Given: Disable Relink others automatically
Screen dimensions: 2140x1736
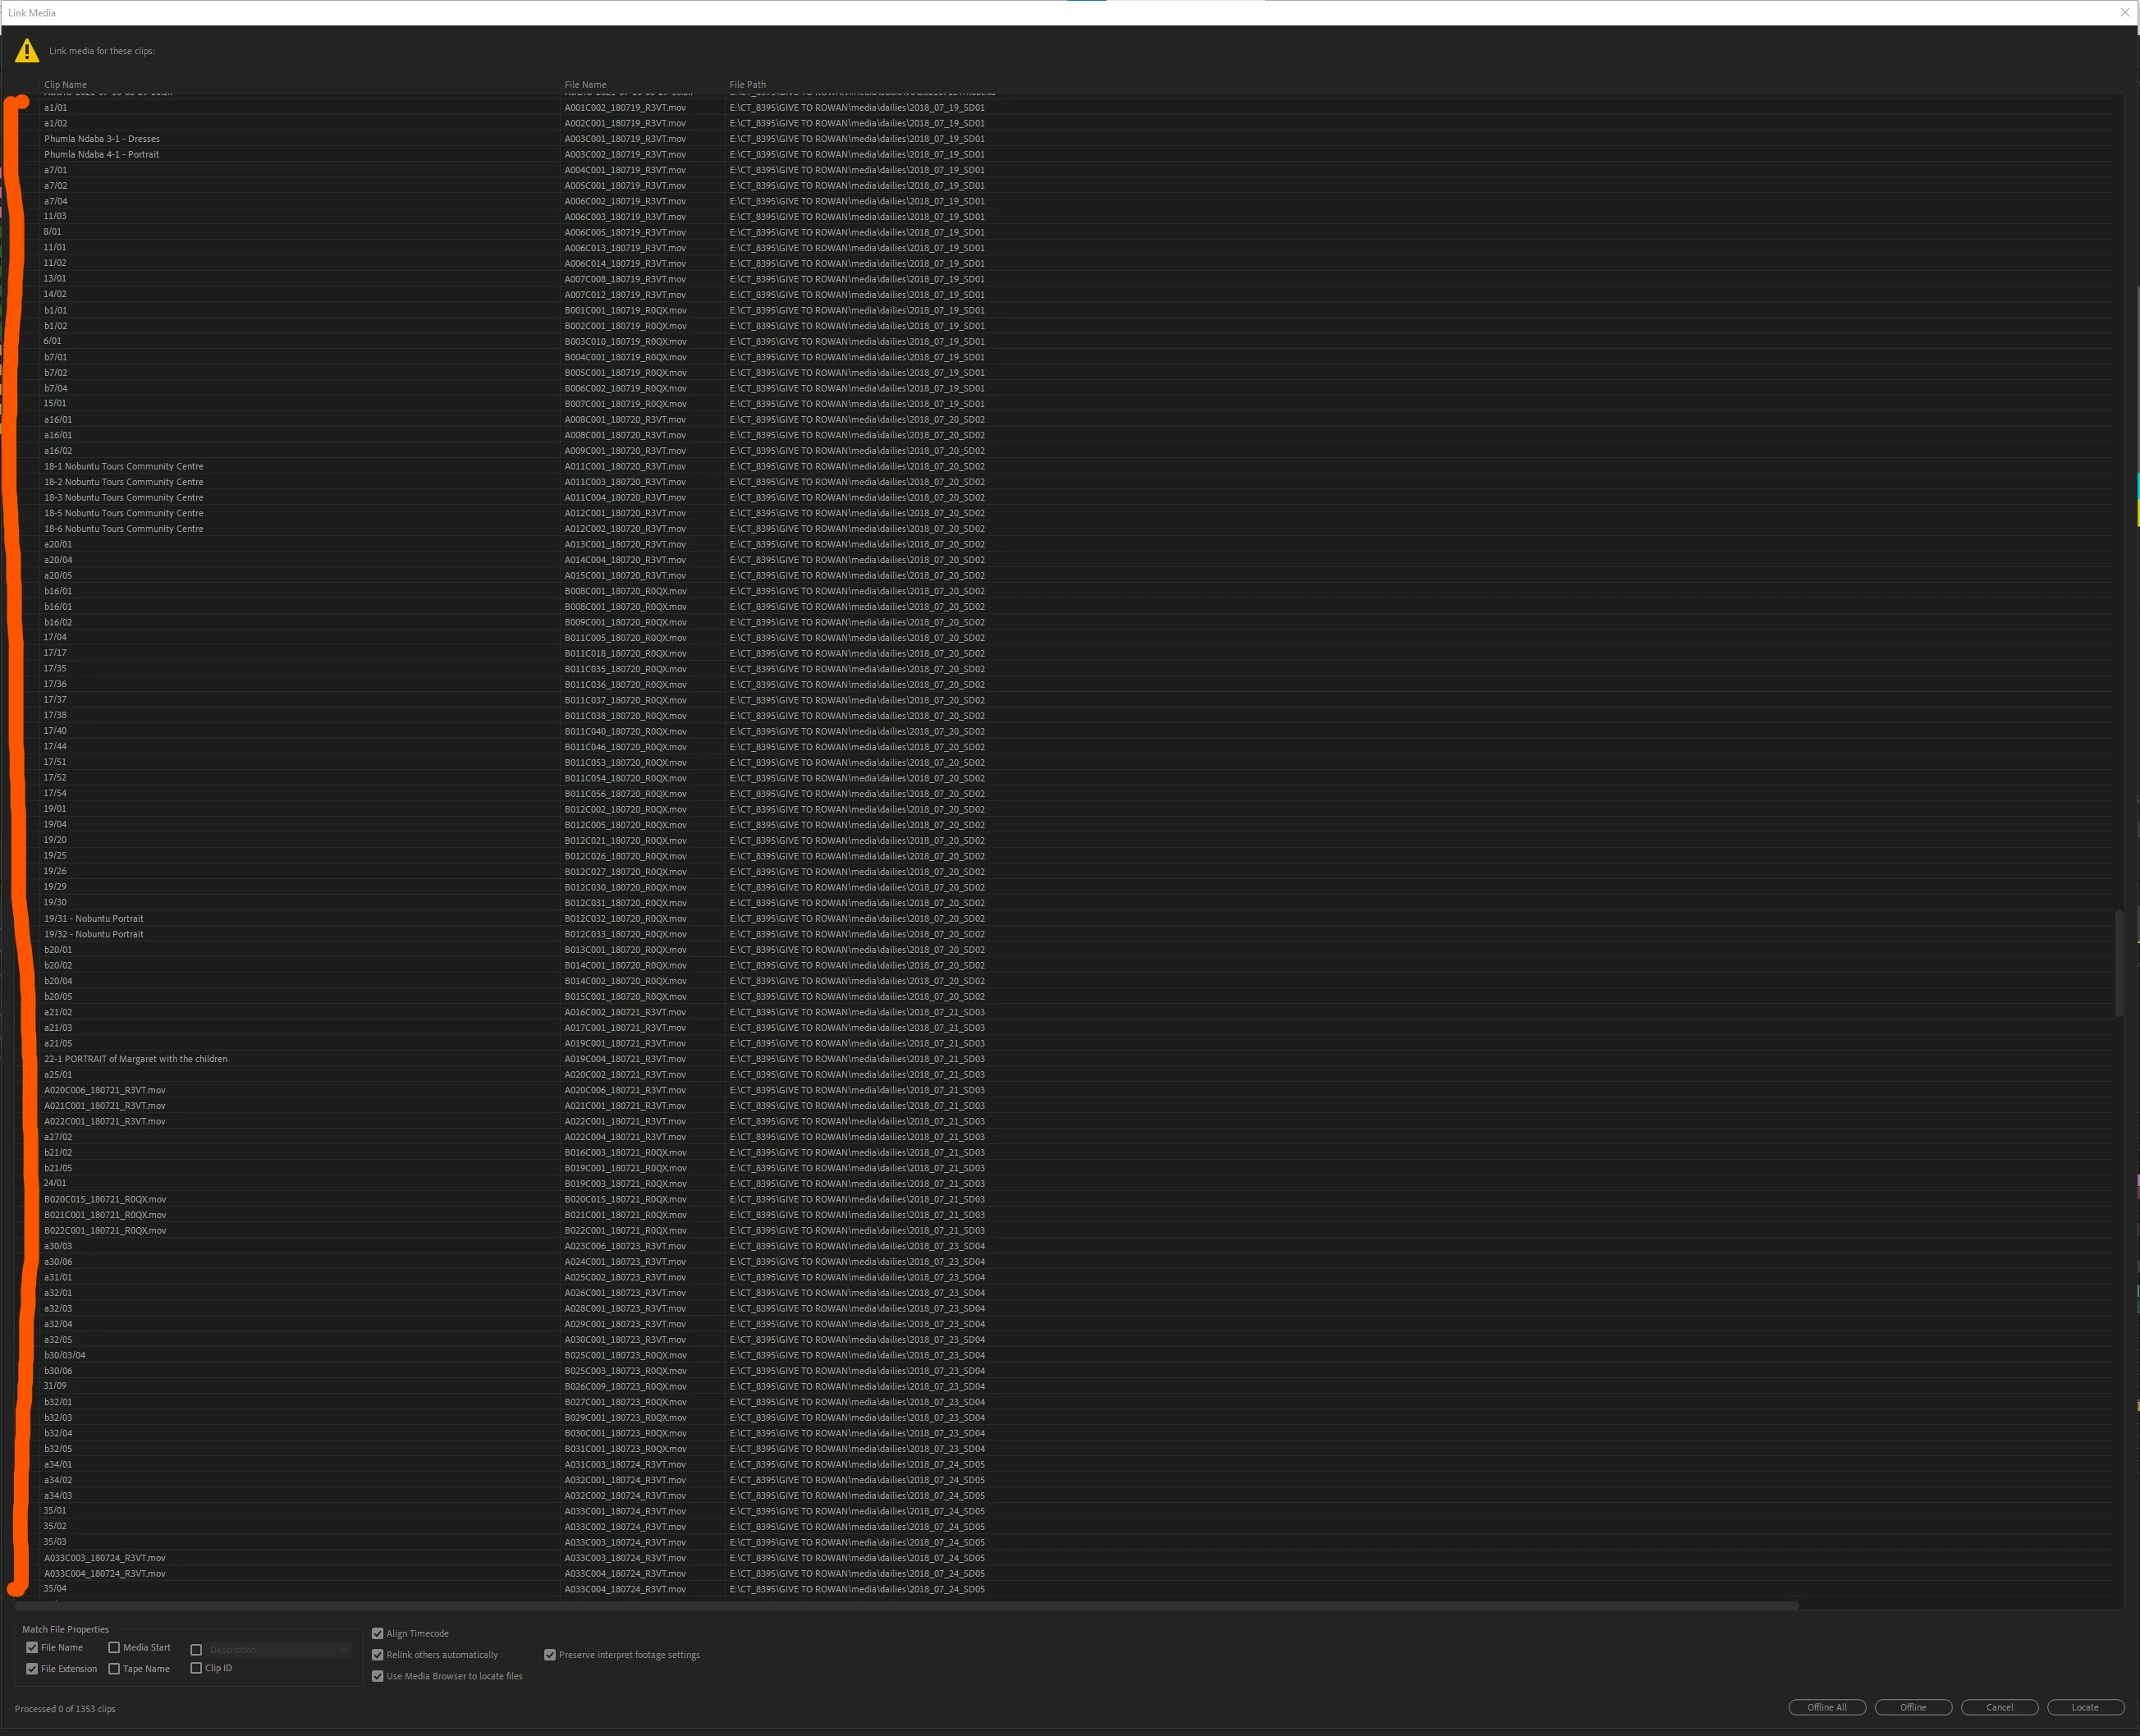Looking at the screenshot, I should click(378, 1654).
